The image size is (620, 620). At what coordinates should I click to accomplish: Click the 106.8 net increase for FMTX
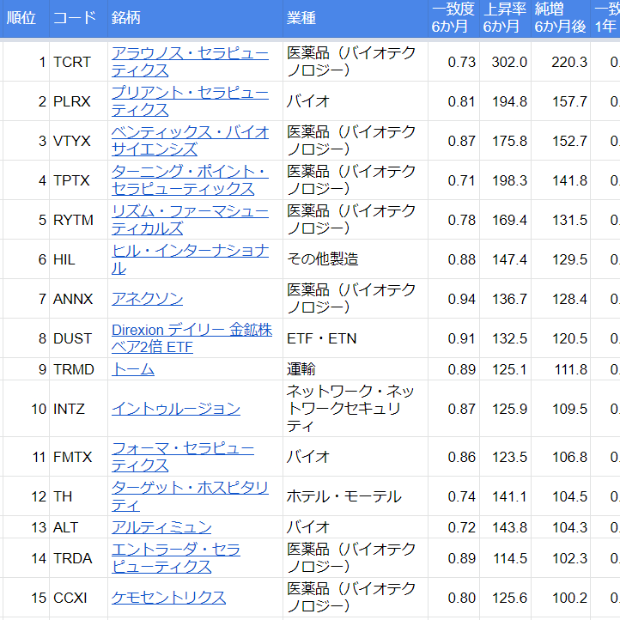click(569, 457)
